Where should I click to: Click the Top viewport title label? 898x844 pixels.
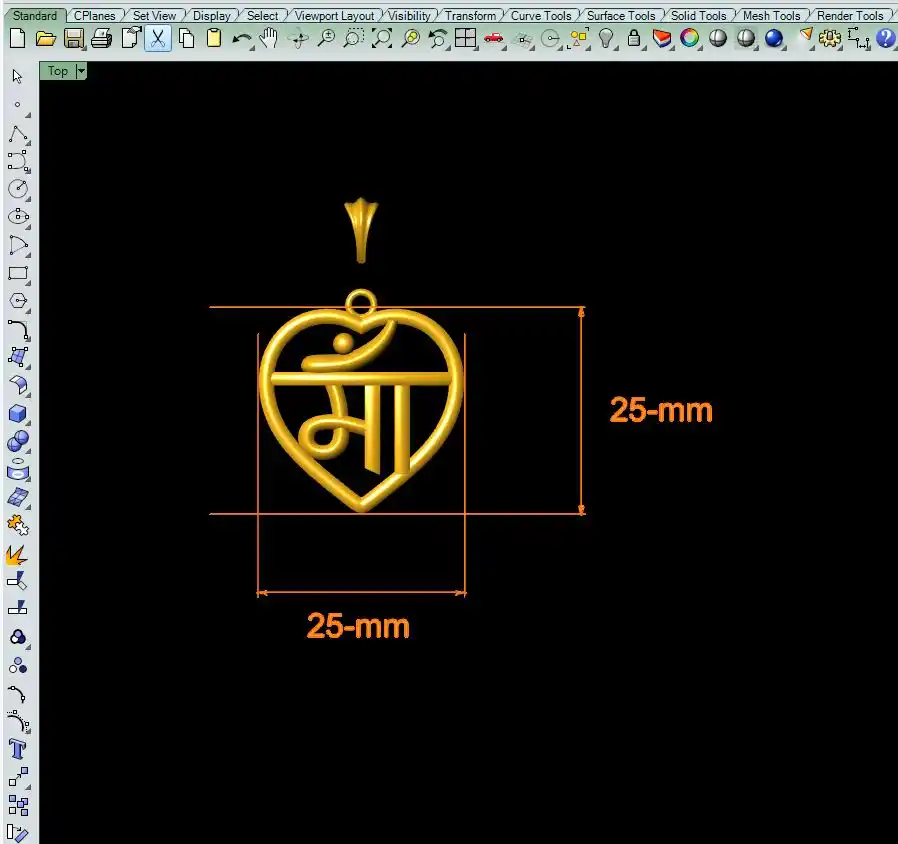coord(58,71)
